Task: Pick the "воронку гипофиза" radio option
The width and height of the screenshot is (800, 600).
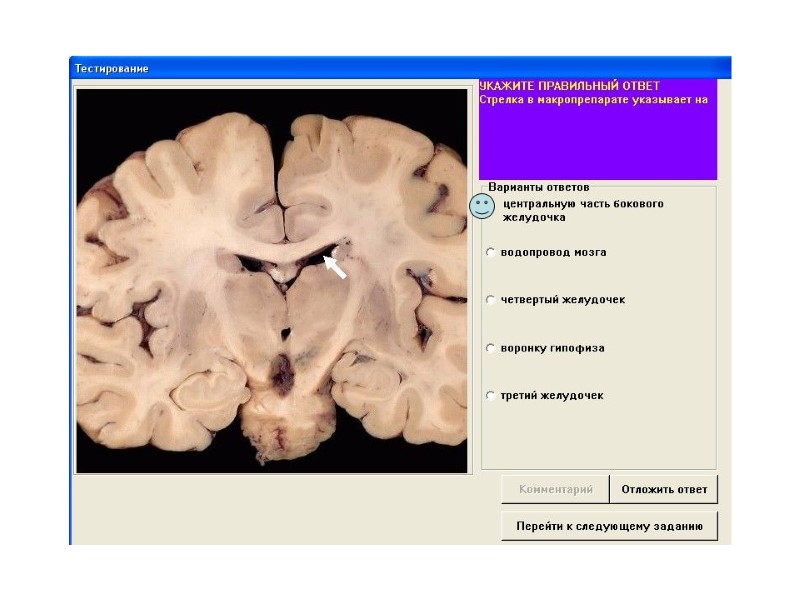Action: (490, 348)
